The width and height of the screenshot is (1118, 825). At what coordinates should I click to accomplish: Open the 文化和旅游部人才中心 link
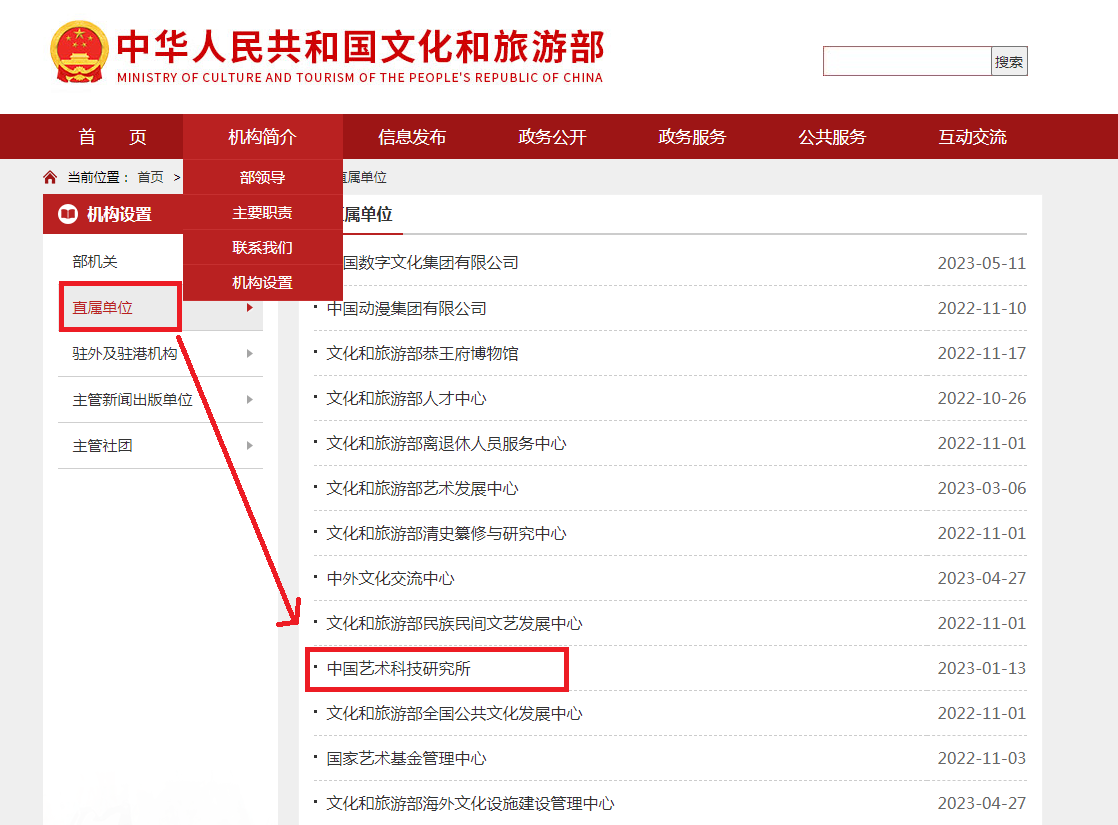[406, 399]
